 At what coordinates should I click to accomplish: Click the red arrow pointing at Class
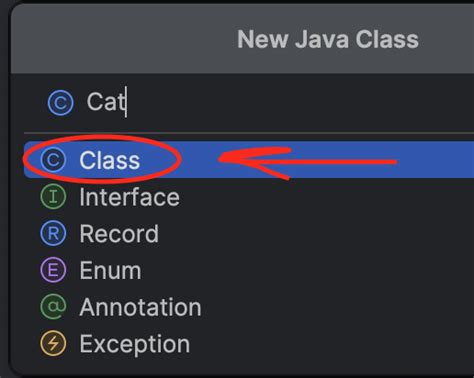coord(307,162)
